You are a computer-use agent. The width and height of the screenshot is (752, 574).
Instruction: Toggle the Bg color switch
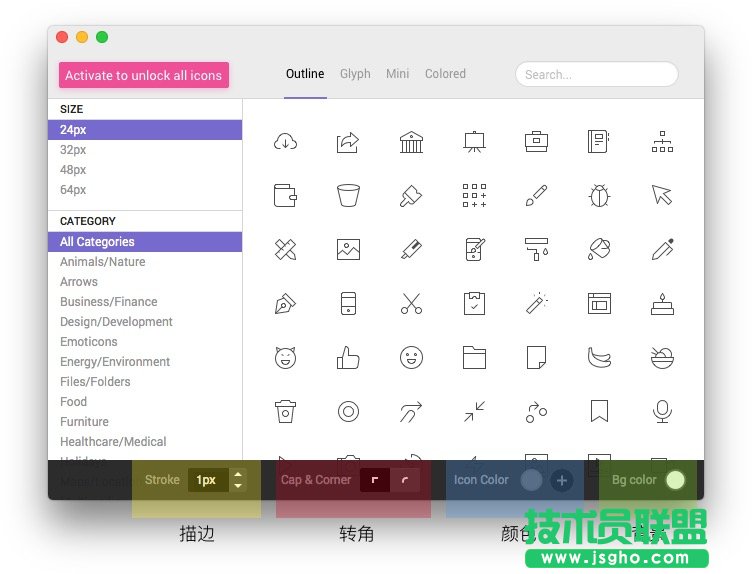675,480
